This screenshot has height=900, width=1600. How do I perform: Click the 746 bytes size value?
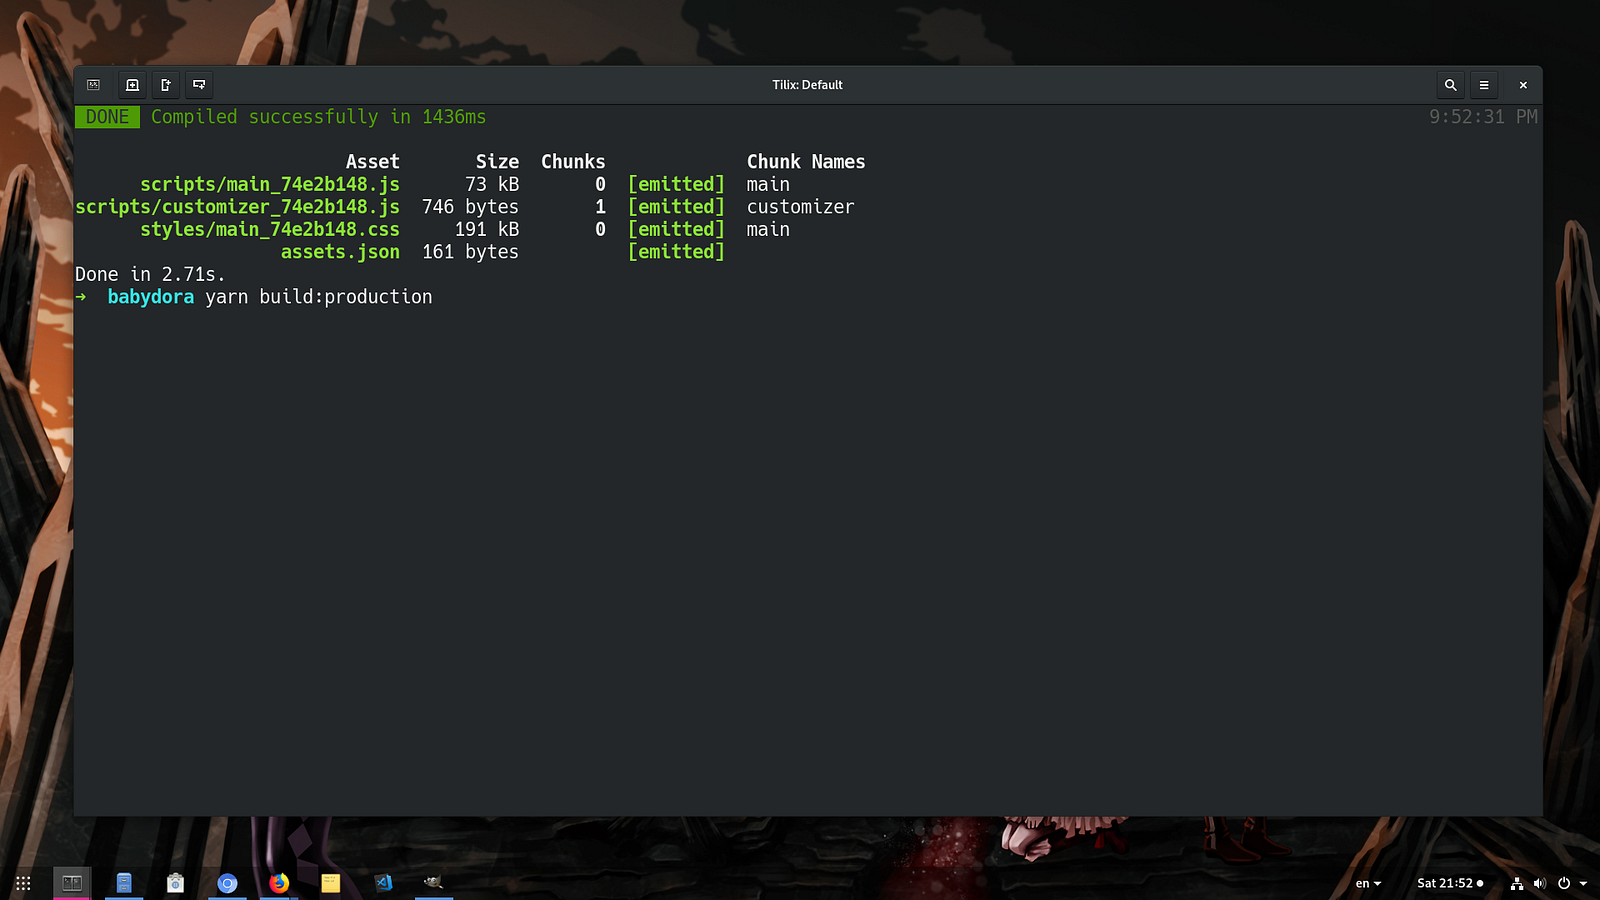coord(470,207)
